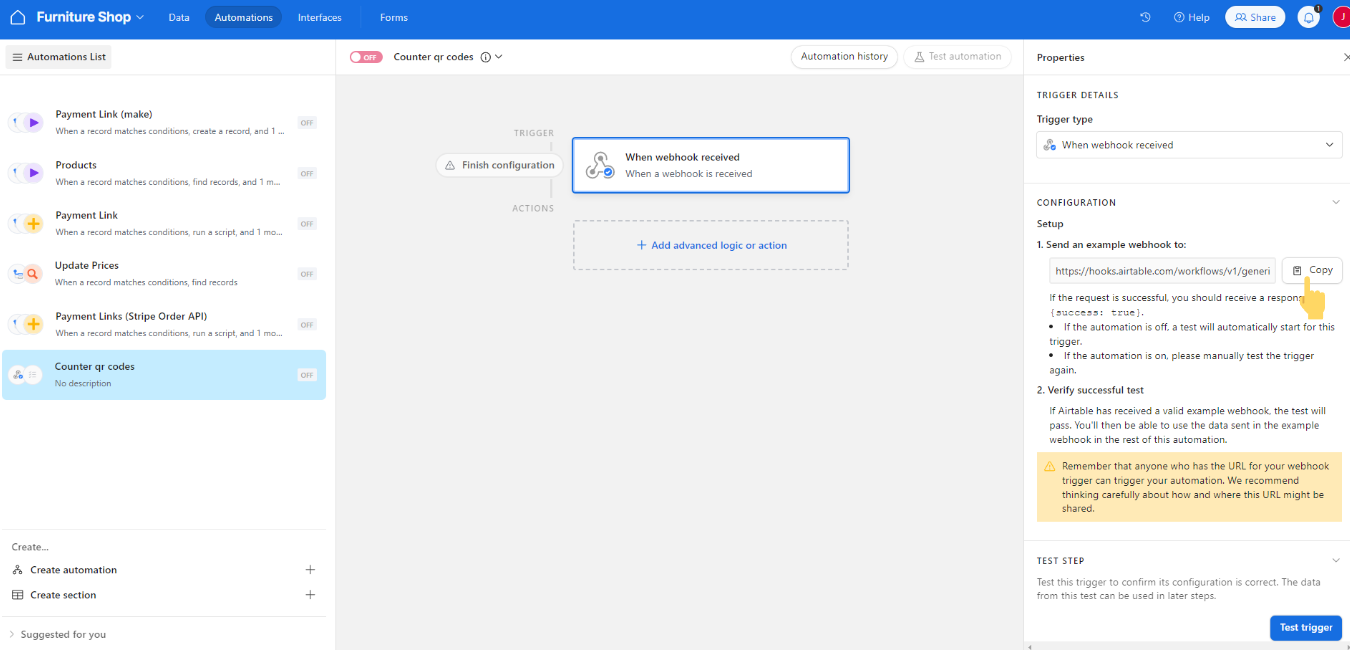Toggle OFF switch for Products automation
Screen dimensions: 1350x650
307,173
